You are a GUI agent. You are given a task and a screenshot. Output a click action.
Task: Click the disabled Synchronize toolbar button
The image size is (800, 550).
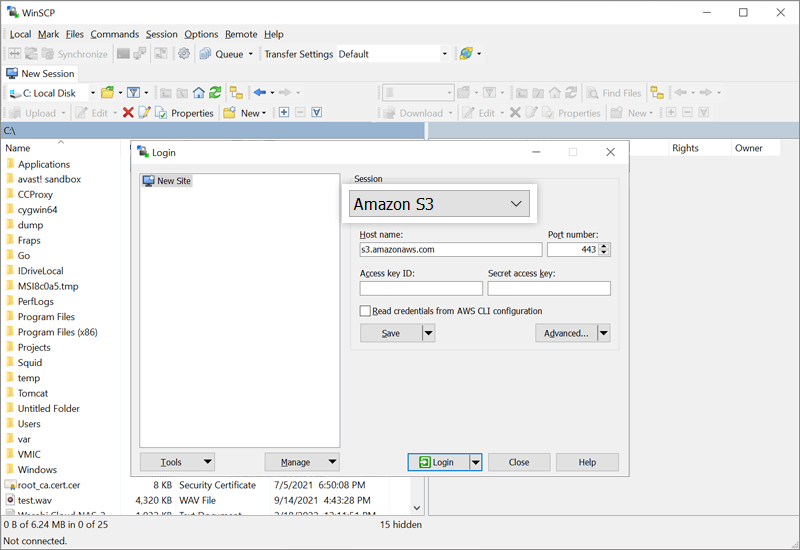click(x=74, y=54)
